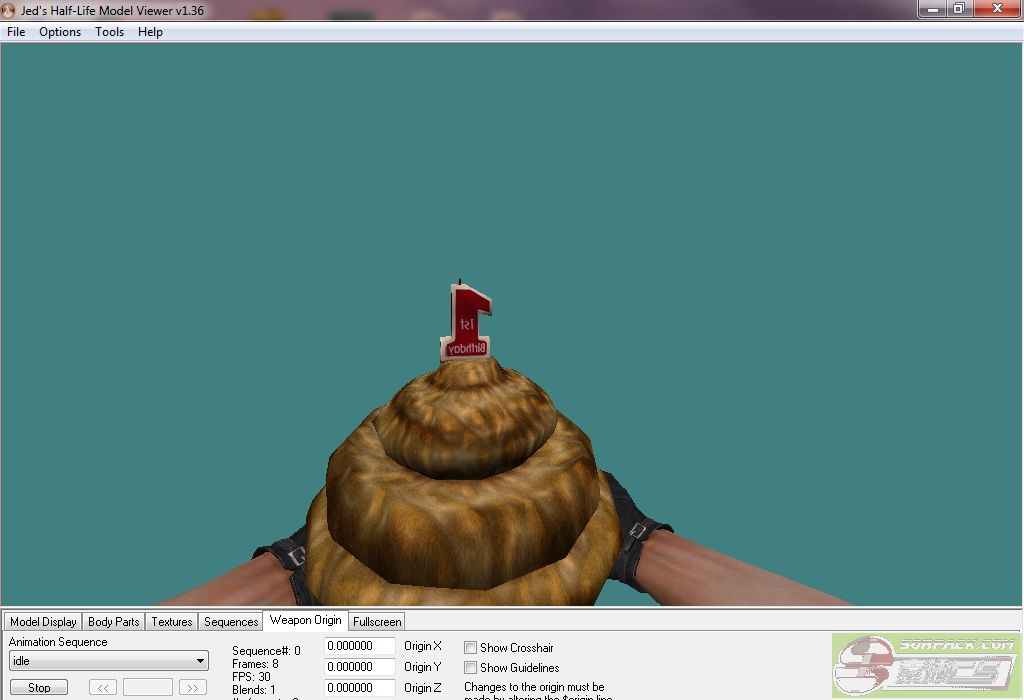Click the 'Frames: 8' info text
The height and width of the screenshot is (700, 1024).
[255, 664]
